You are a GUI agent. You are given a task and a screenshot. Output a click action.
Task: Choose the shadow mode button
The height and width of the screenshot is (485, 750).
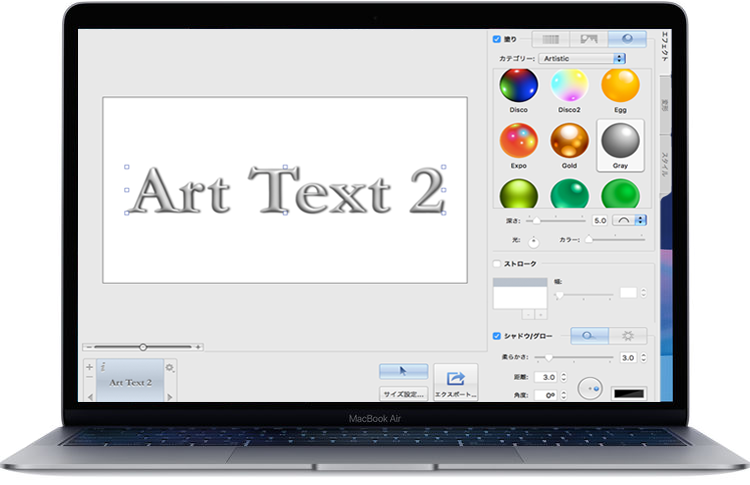(589, 336)
